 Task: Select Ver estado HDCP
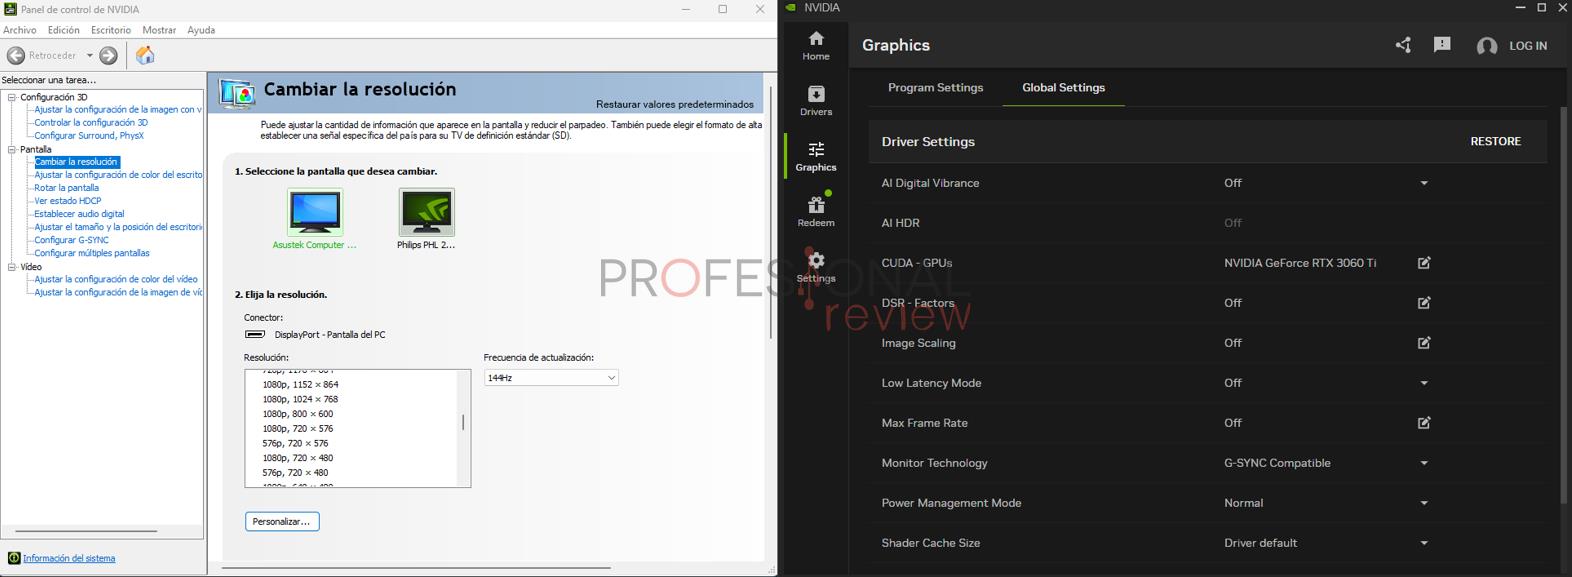pos(68,201)
